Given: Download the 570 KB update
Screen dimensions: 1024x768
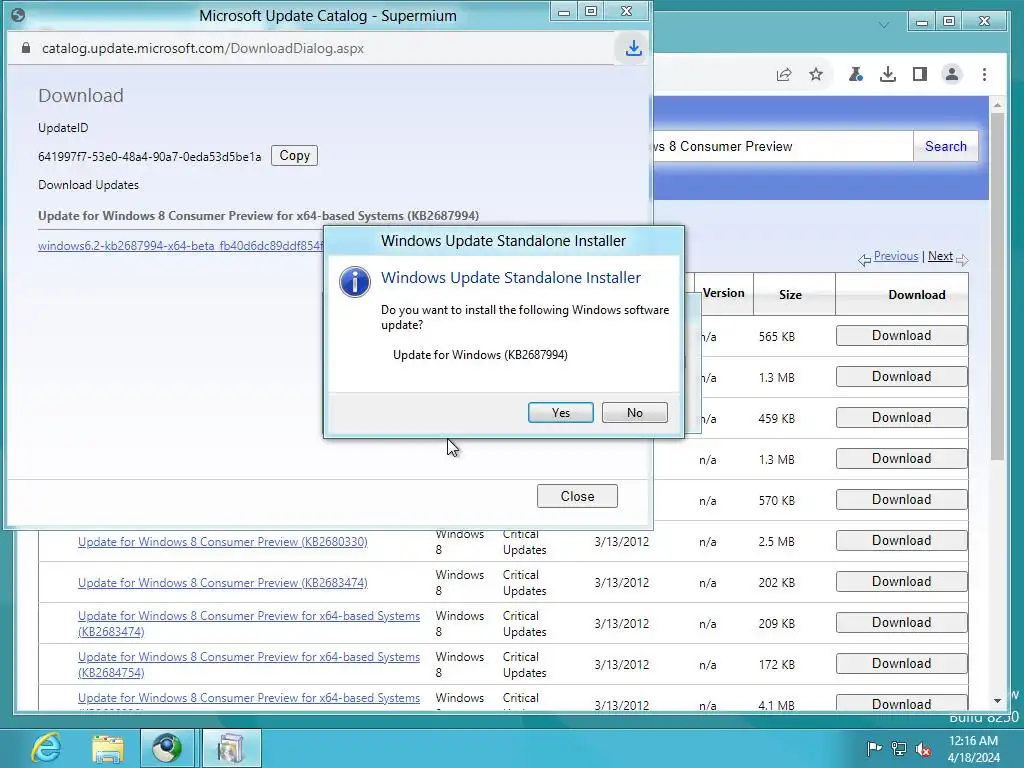Looking at the screenshot, I should [x=901, y=500].
